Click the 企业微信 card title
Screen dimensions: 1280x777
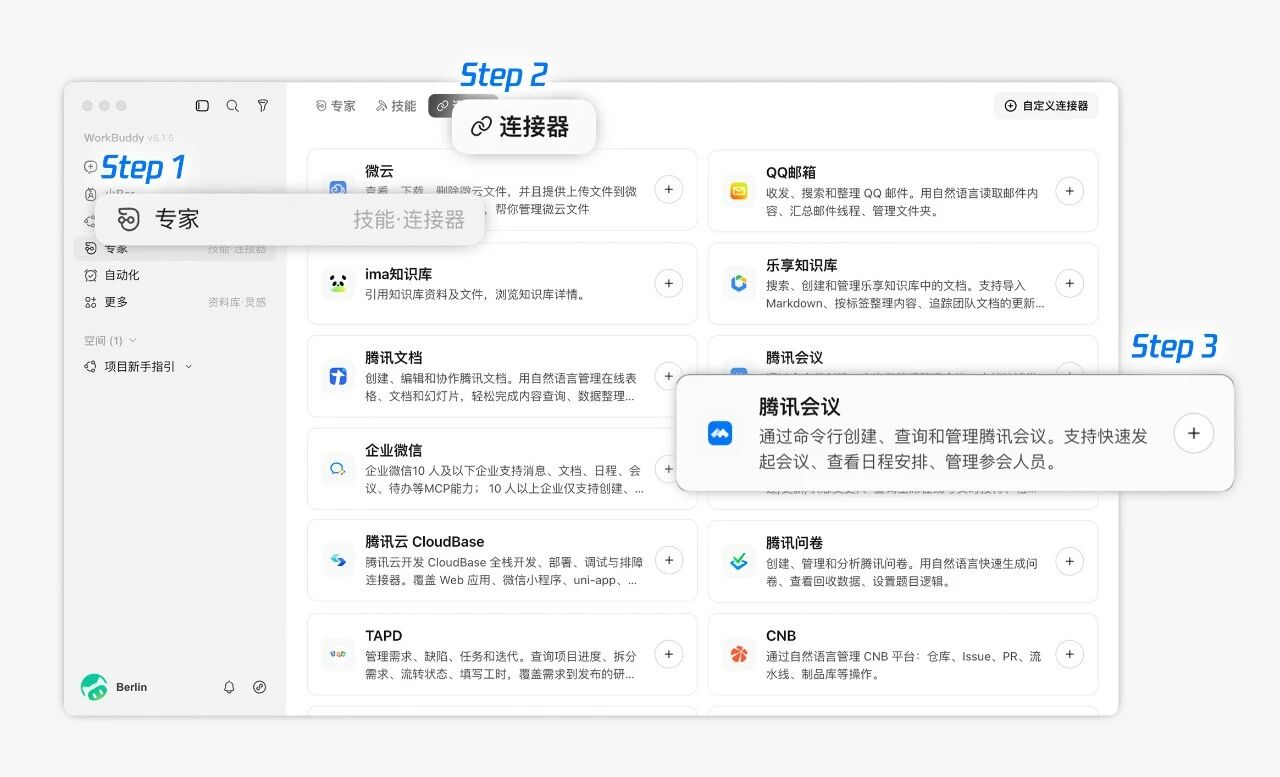[x=394, y=450]
